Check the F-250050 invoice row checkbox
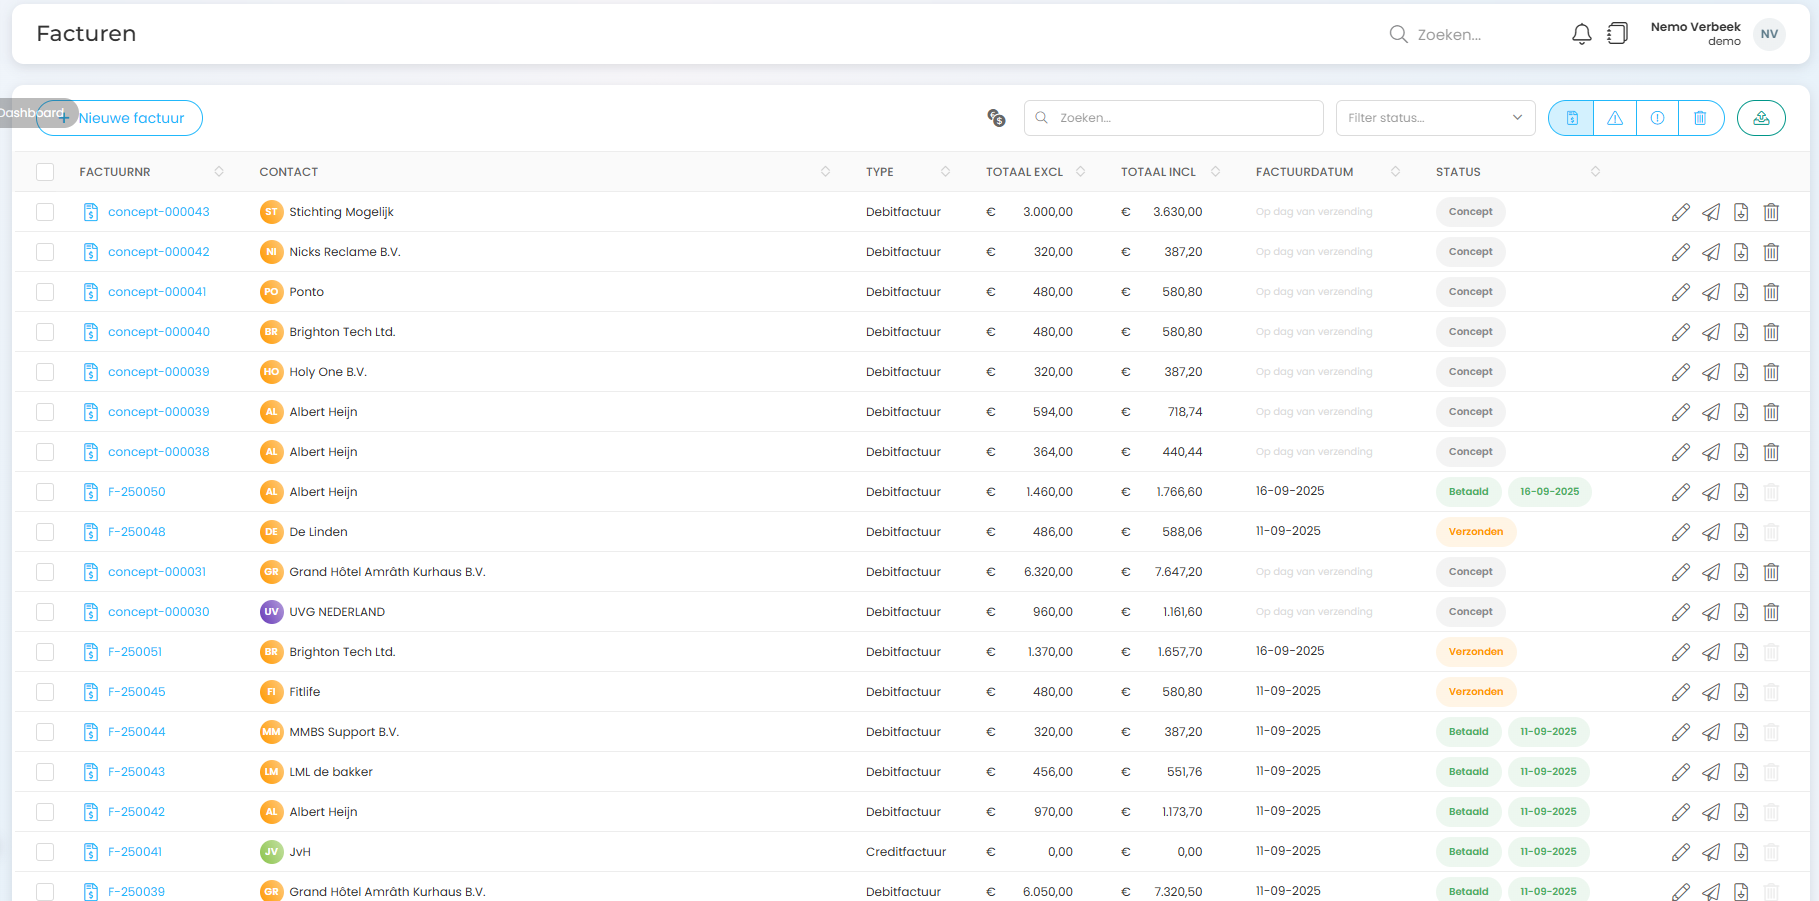The height and width of the screenshot is (901, 1819). (x=45, y=492)
